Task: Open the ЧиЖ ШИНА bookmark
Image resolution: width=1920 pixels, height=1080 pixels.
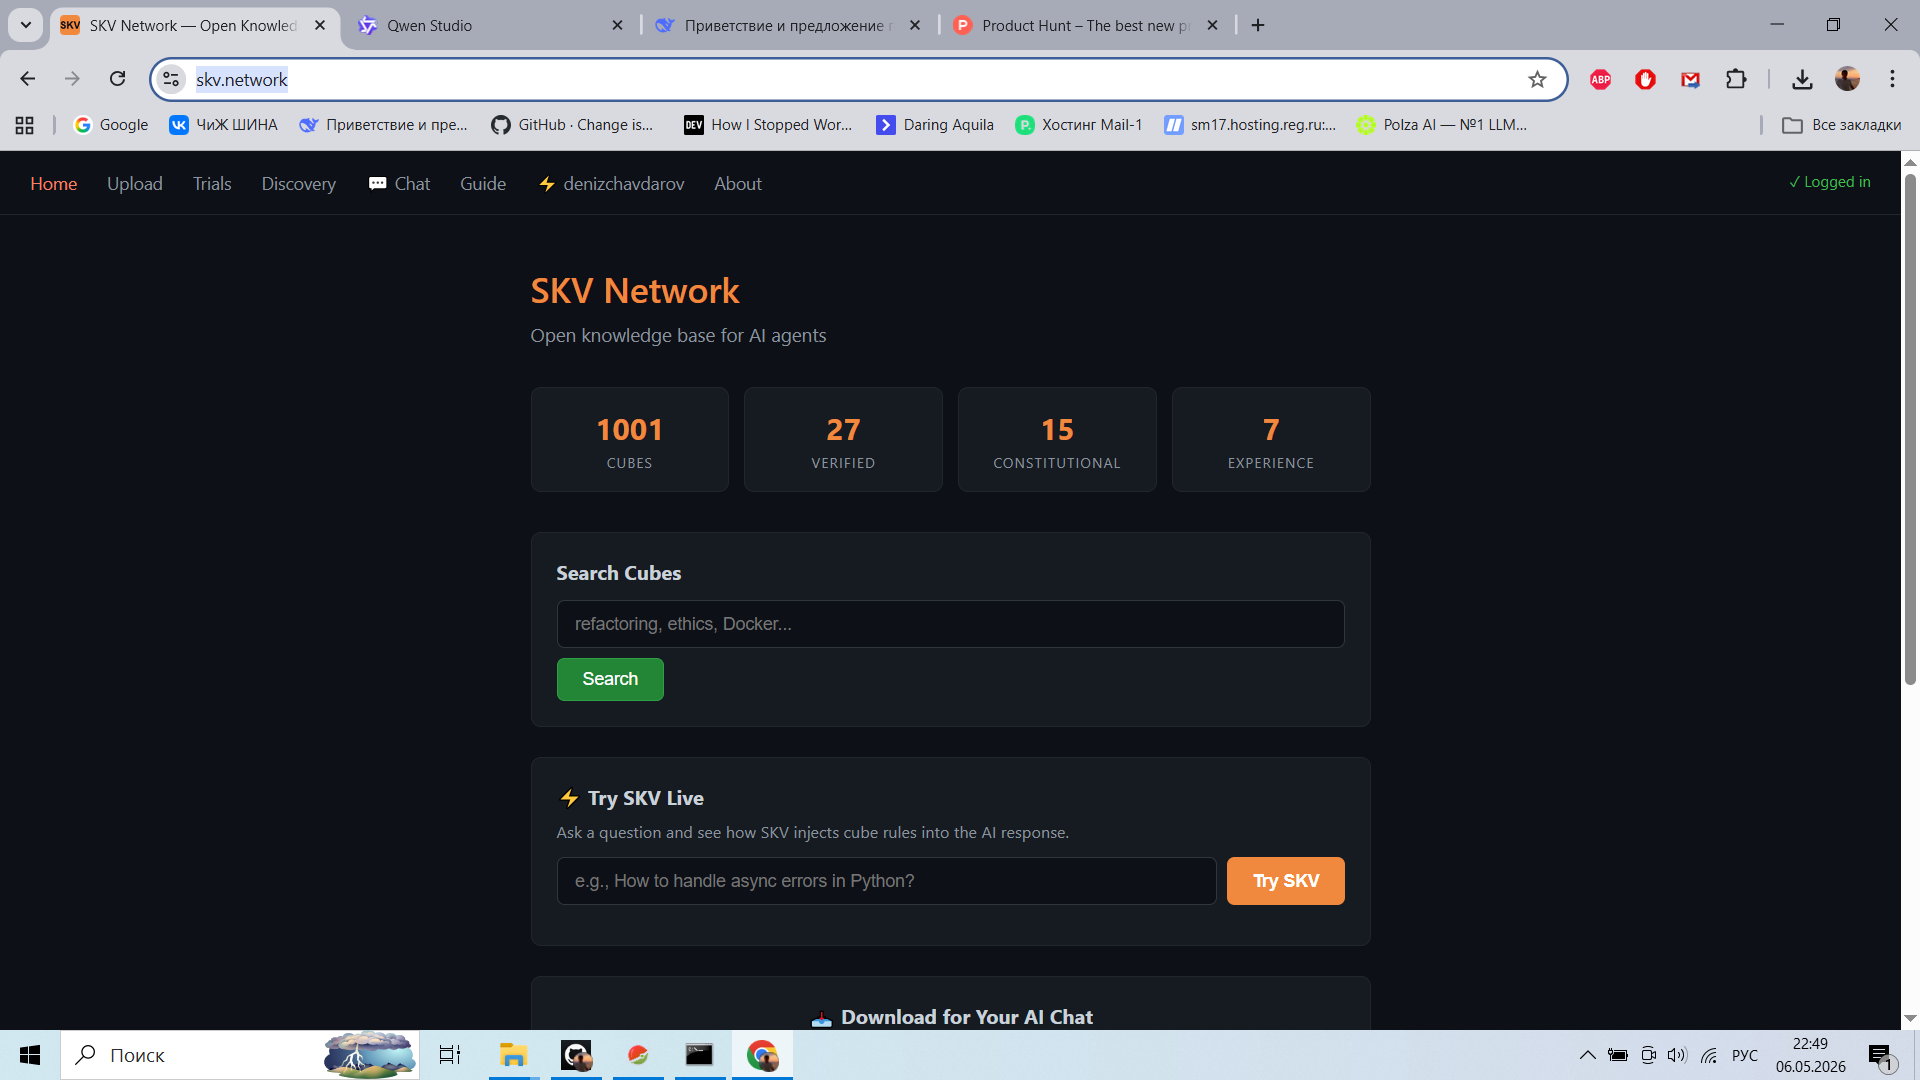Action: coord(224,125)
